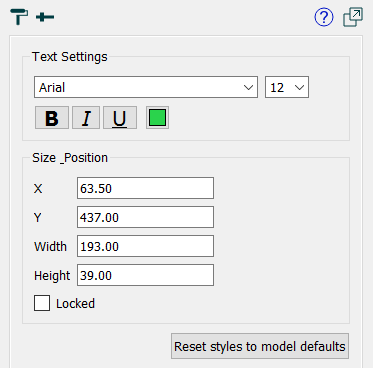Toggle underline text formatting
The height and width of the screenshot is (368, 373).
pos(120,118)
